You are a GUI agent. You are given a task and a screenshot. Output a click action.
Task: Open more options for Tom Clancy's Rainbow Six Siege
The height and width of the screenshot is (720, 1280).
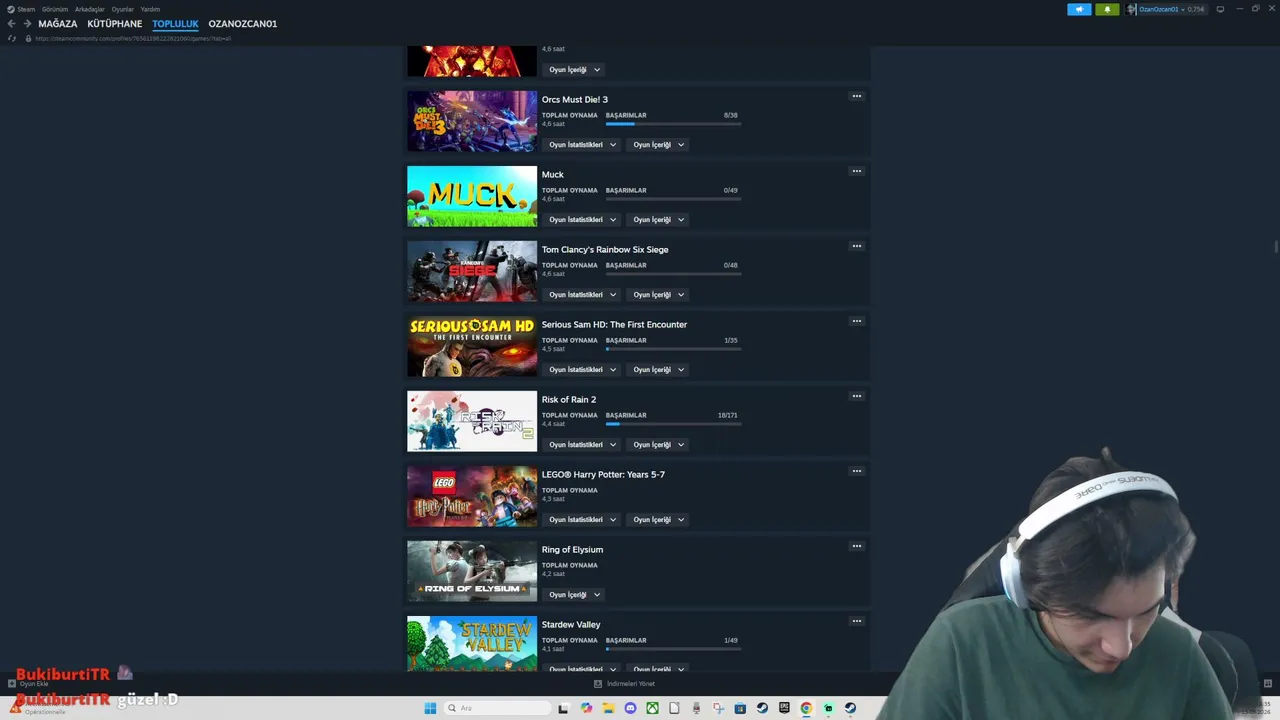(856, 246)
